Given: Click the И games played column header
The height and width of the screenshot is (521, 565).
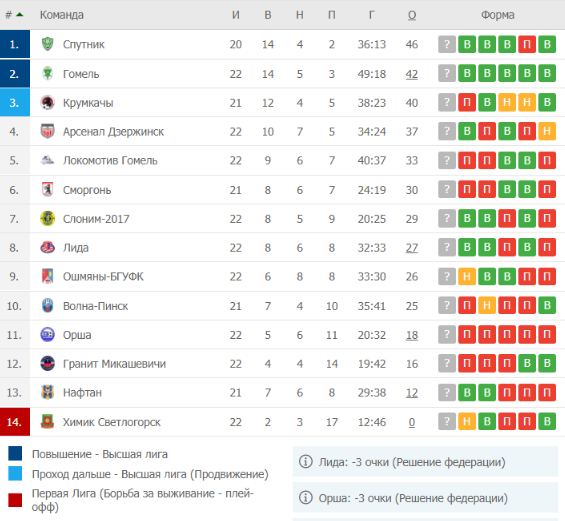Looking at the screenshot, I should click(236, 15).
